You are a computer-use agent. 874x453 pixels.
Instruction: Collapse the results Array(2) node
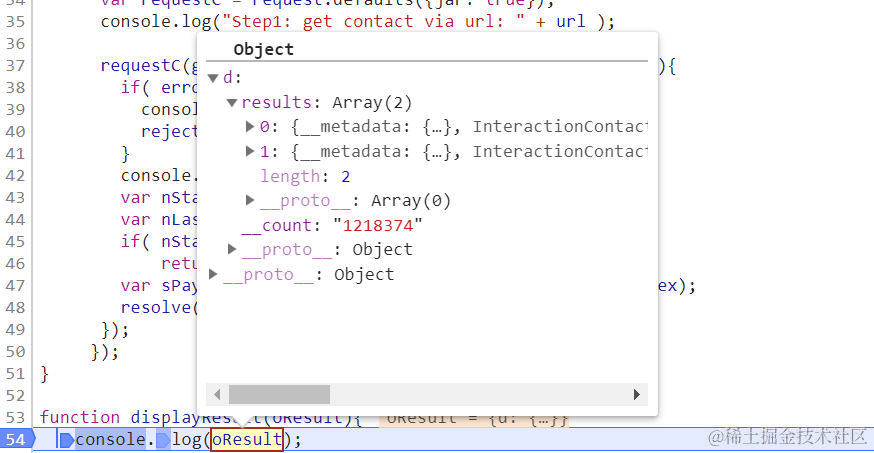click(232, 103)
